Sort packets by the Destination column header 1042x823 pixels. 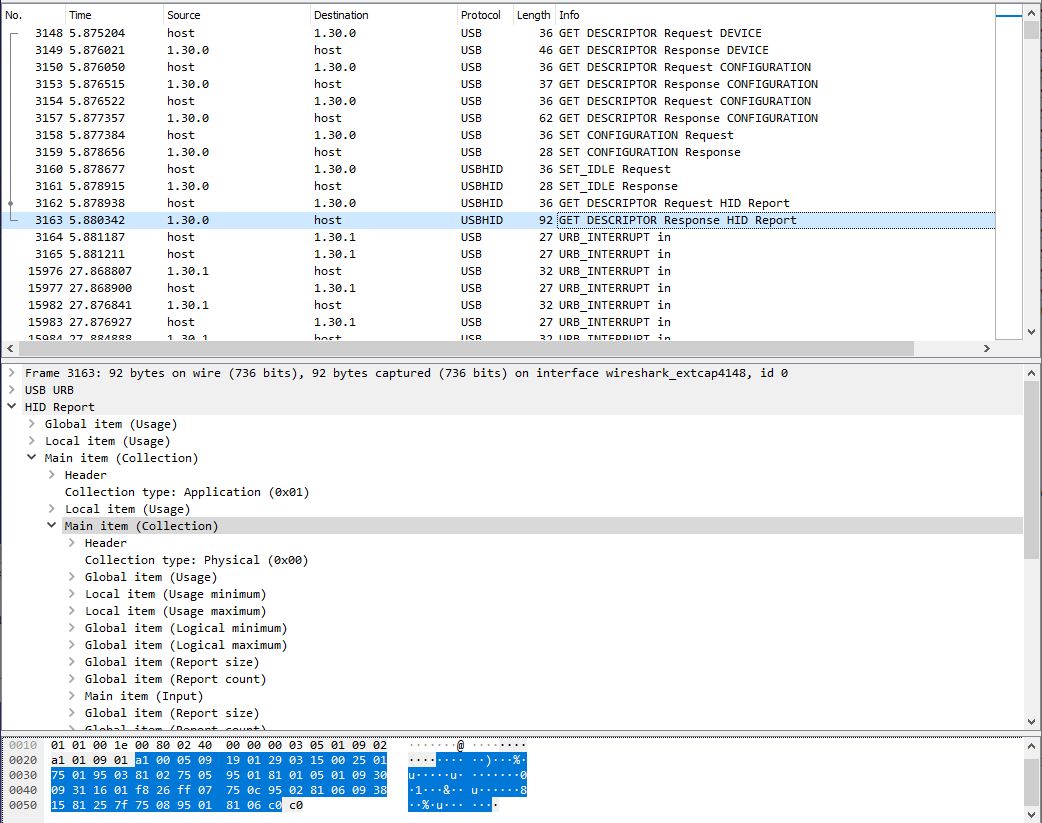pos(383,15)
